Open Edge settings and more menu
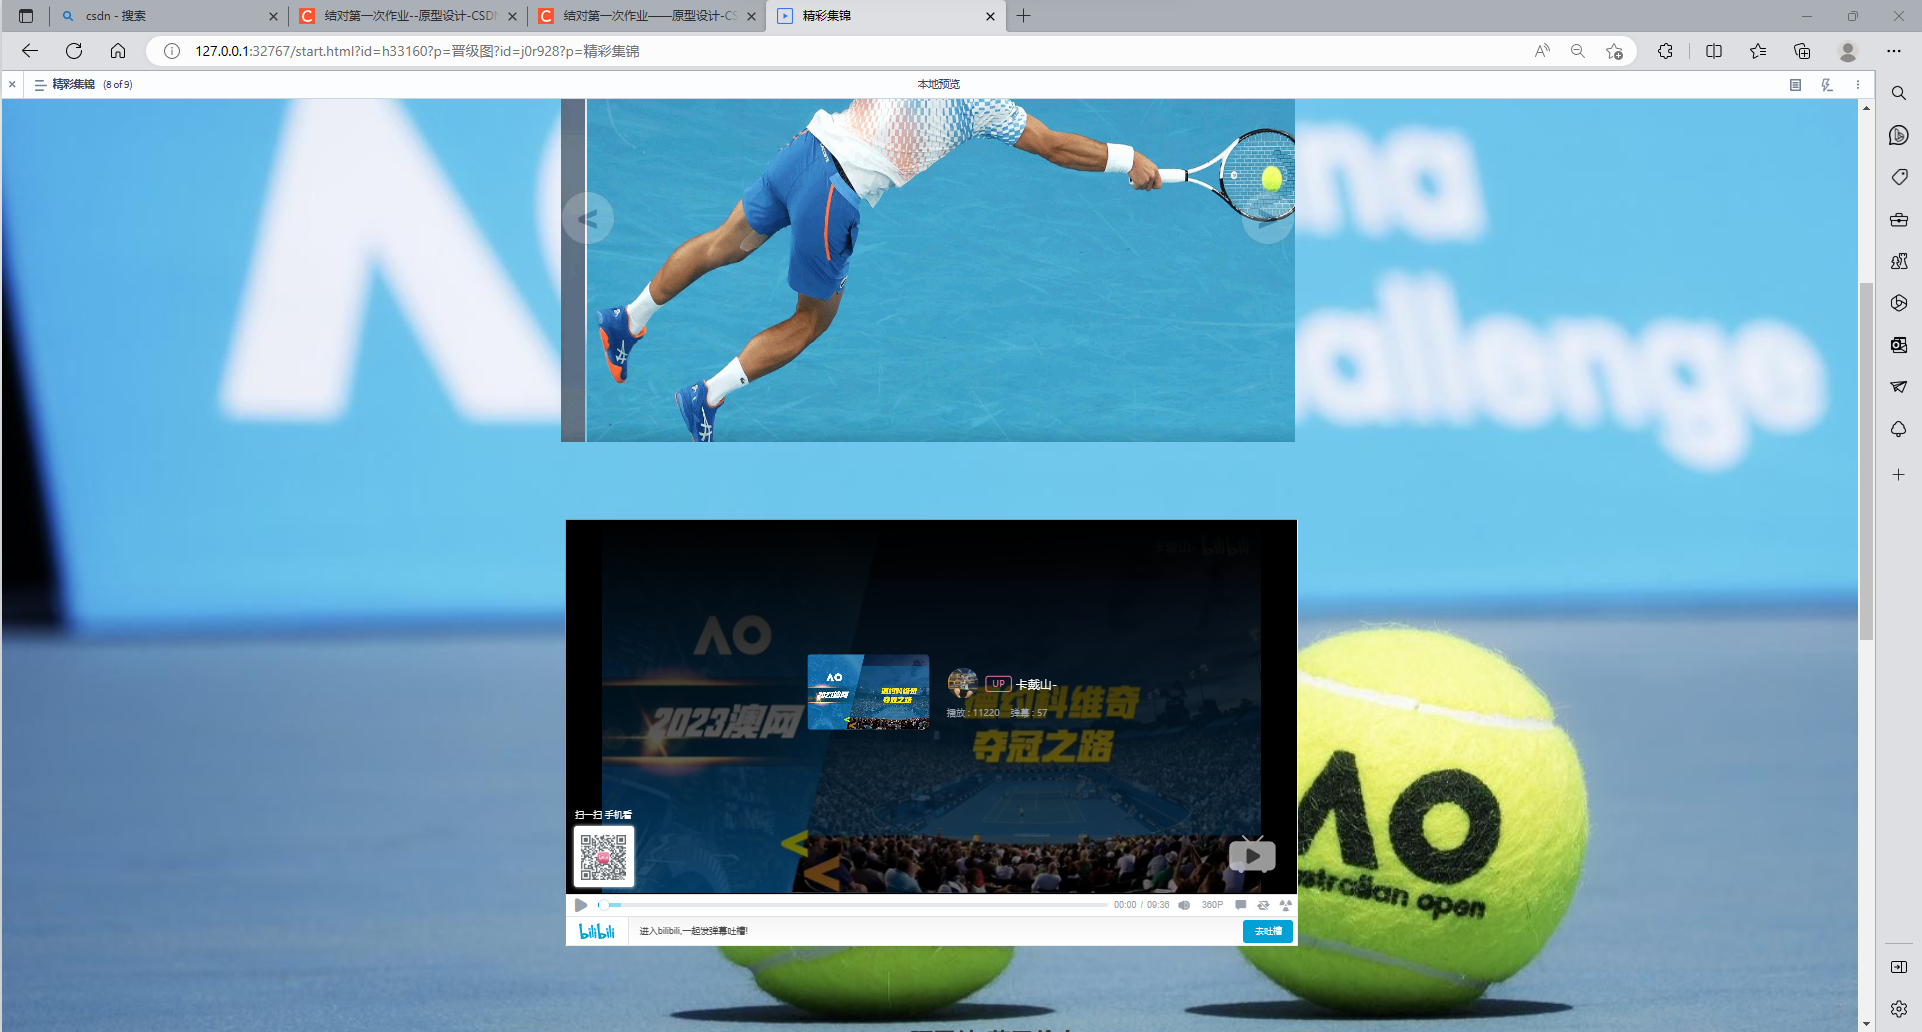This screenshot has height=1032, width=1922. pos(1894,51)
